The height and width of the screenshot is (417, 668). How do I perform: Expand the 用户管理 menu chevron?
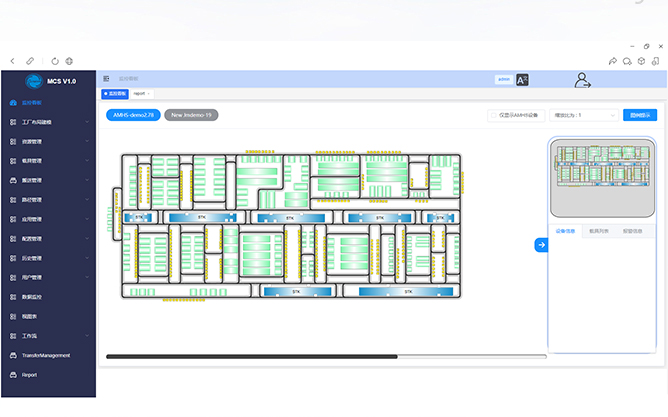coord(87,277)
